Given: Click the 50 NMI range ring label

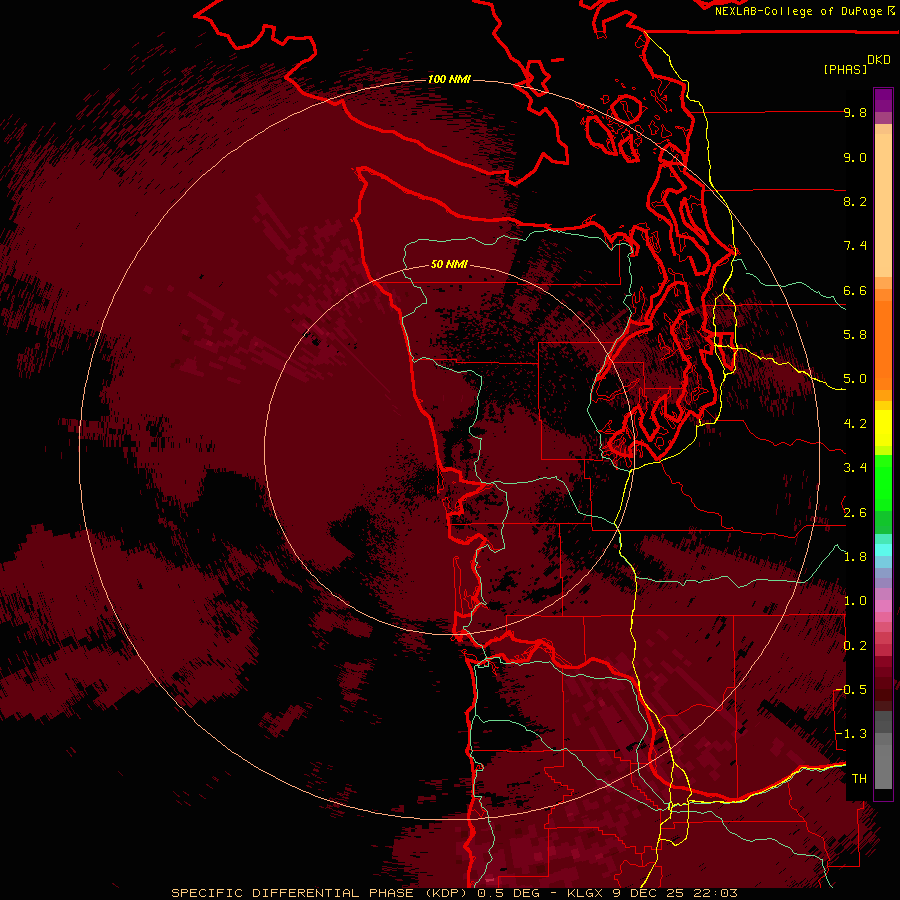Looking at the screenshot, I should (449, 265).
